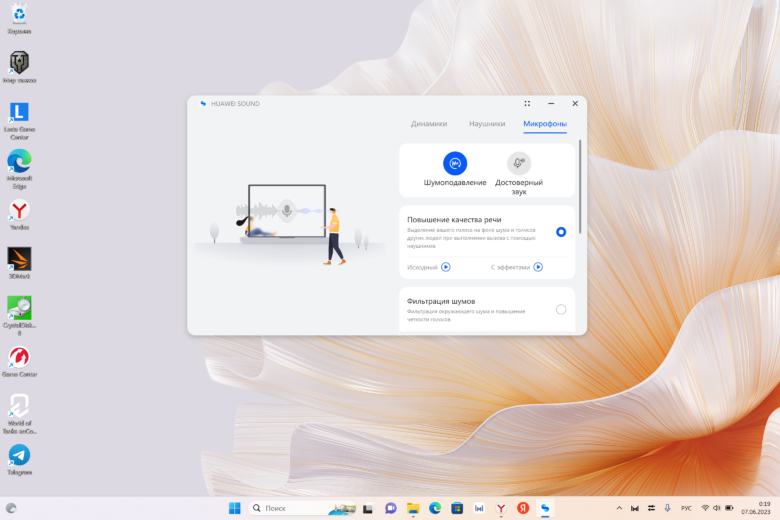Viewport: 780px width, 520px height.
Task: Click the Huawei Sound logo in title bar
Action: (203, 104)
